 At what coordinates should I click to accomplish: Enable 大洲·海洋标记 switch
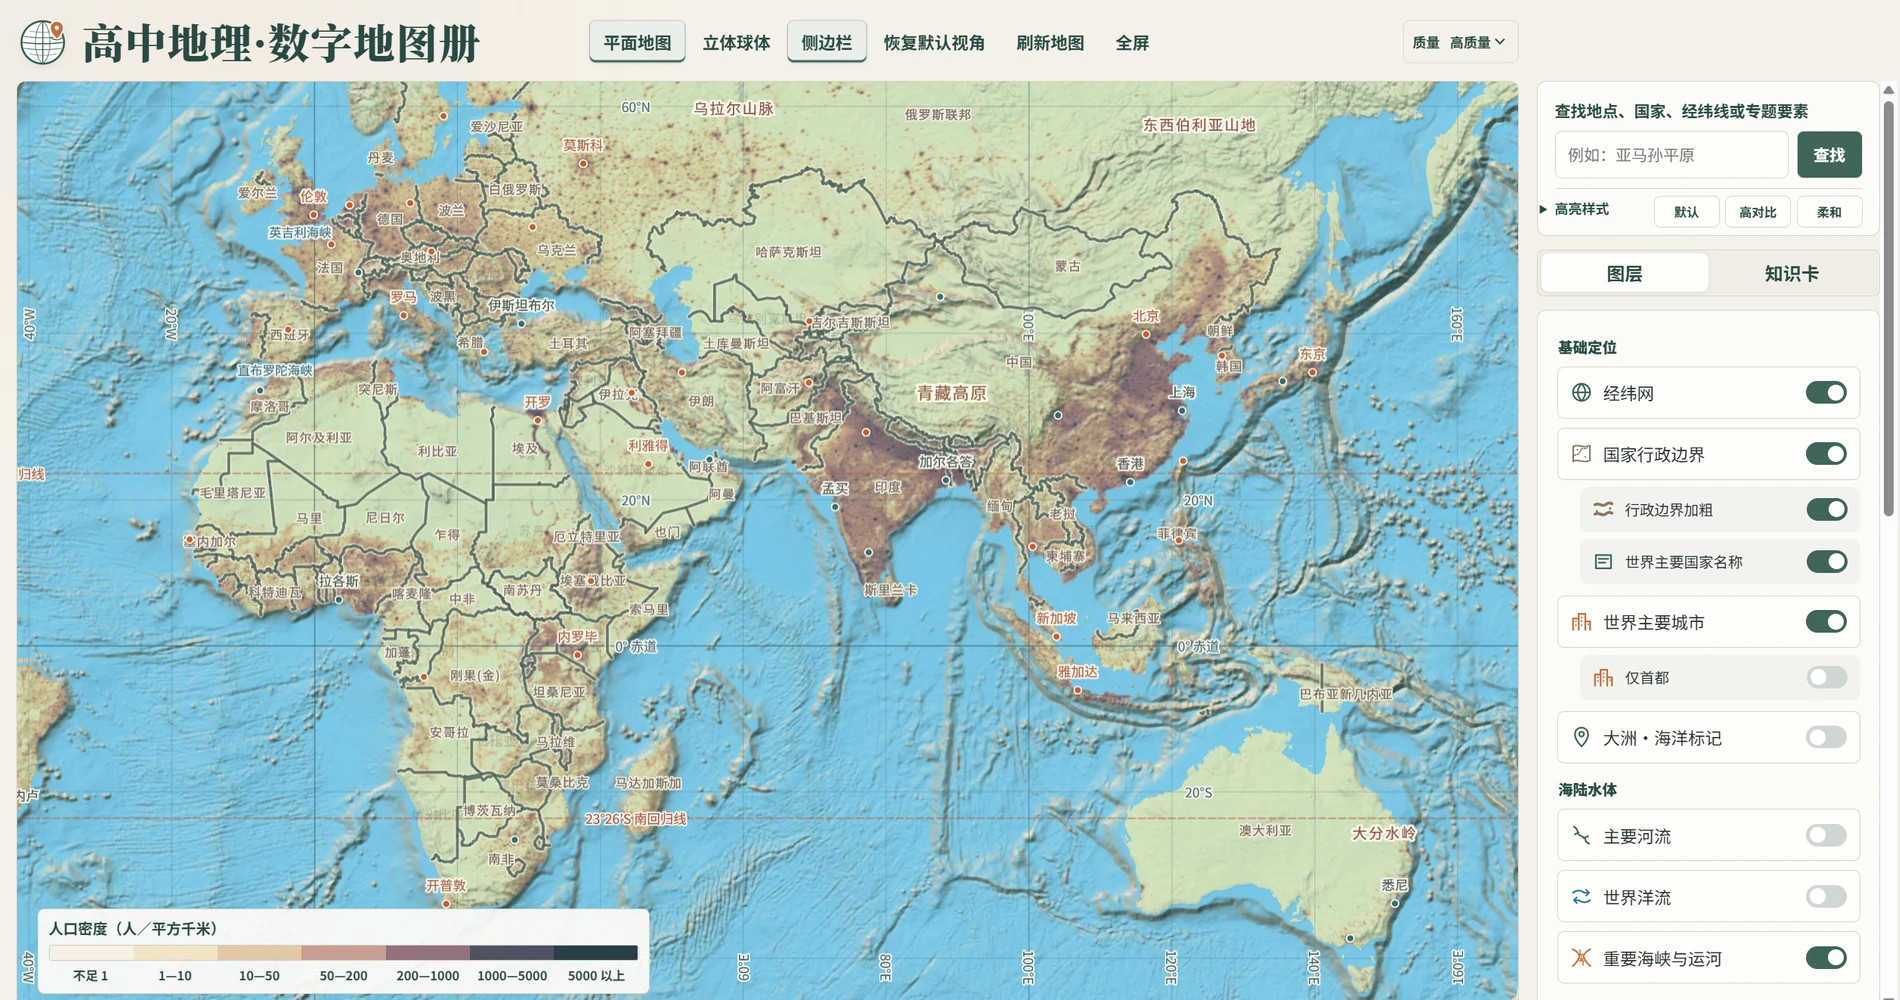coord(1826,738)
